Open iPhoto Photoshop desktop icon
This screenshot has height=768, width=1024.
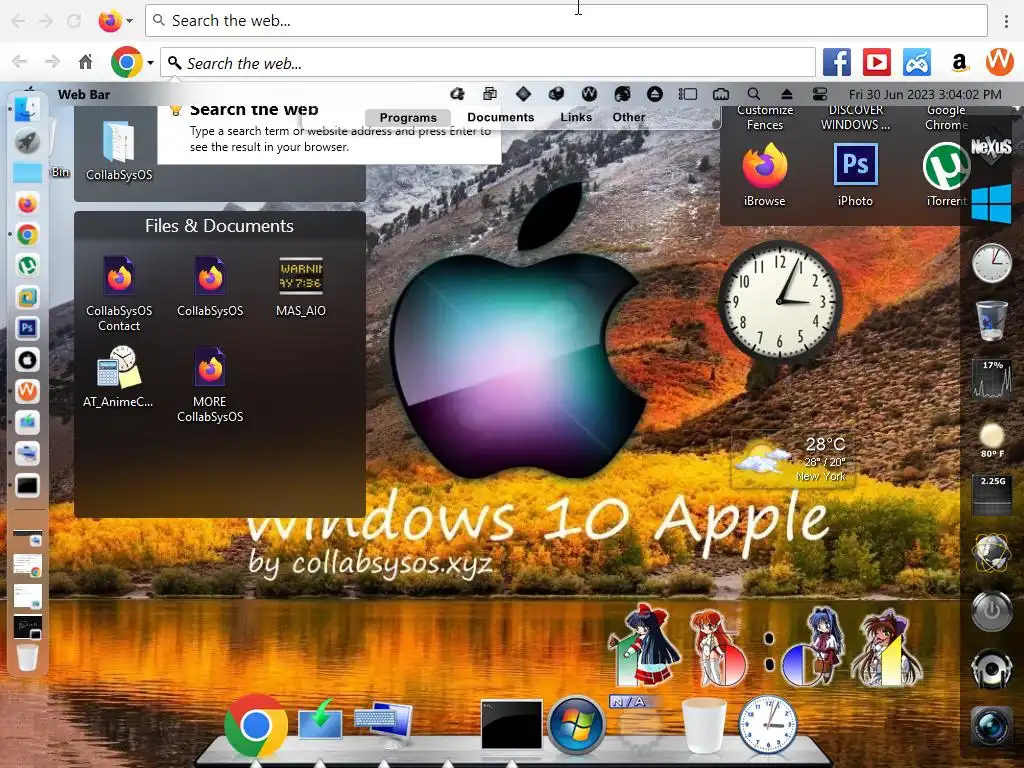856,175
